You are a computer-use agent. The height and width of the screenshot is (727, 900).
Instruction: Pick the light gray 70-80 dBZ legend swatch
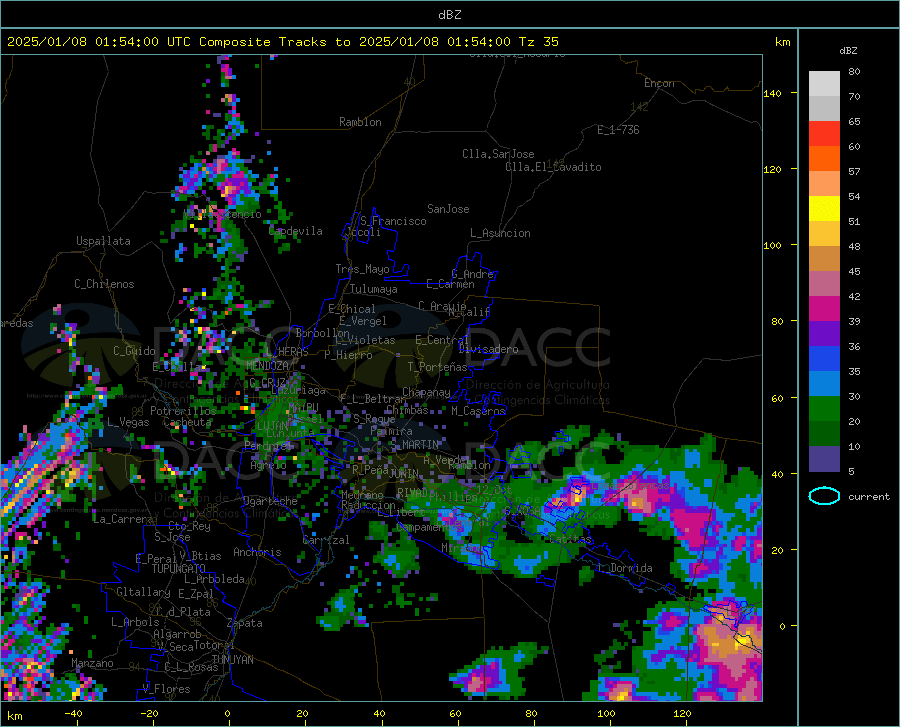pos(824,84)
